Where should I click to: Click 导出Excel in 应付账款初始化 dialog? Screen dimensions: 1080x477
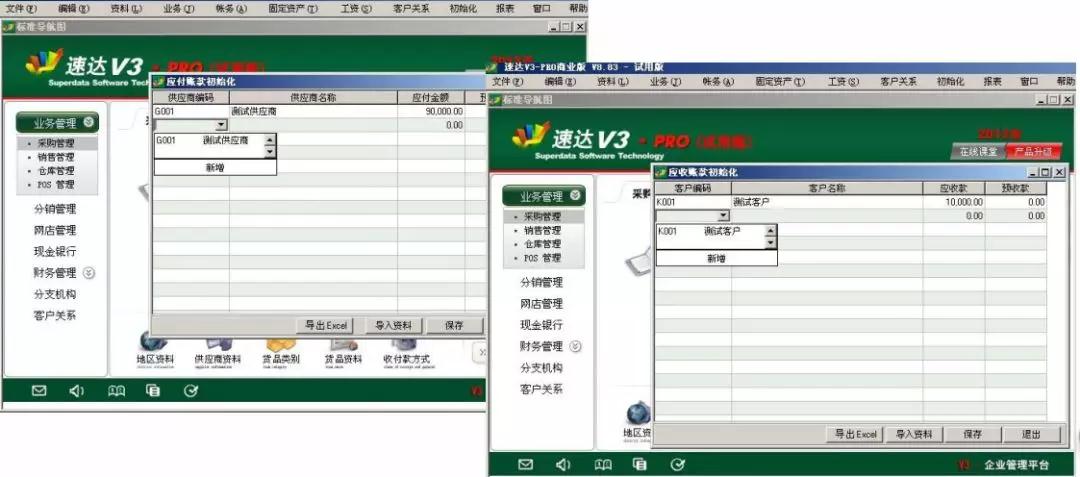click(x=325, y=326)
